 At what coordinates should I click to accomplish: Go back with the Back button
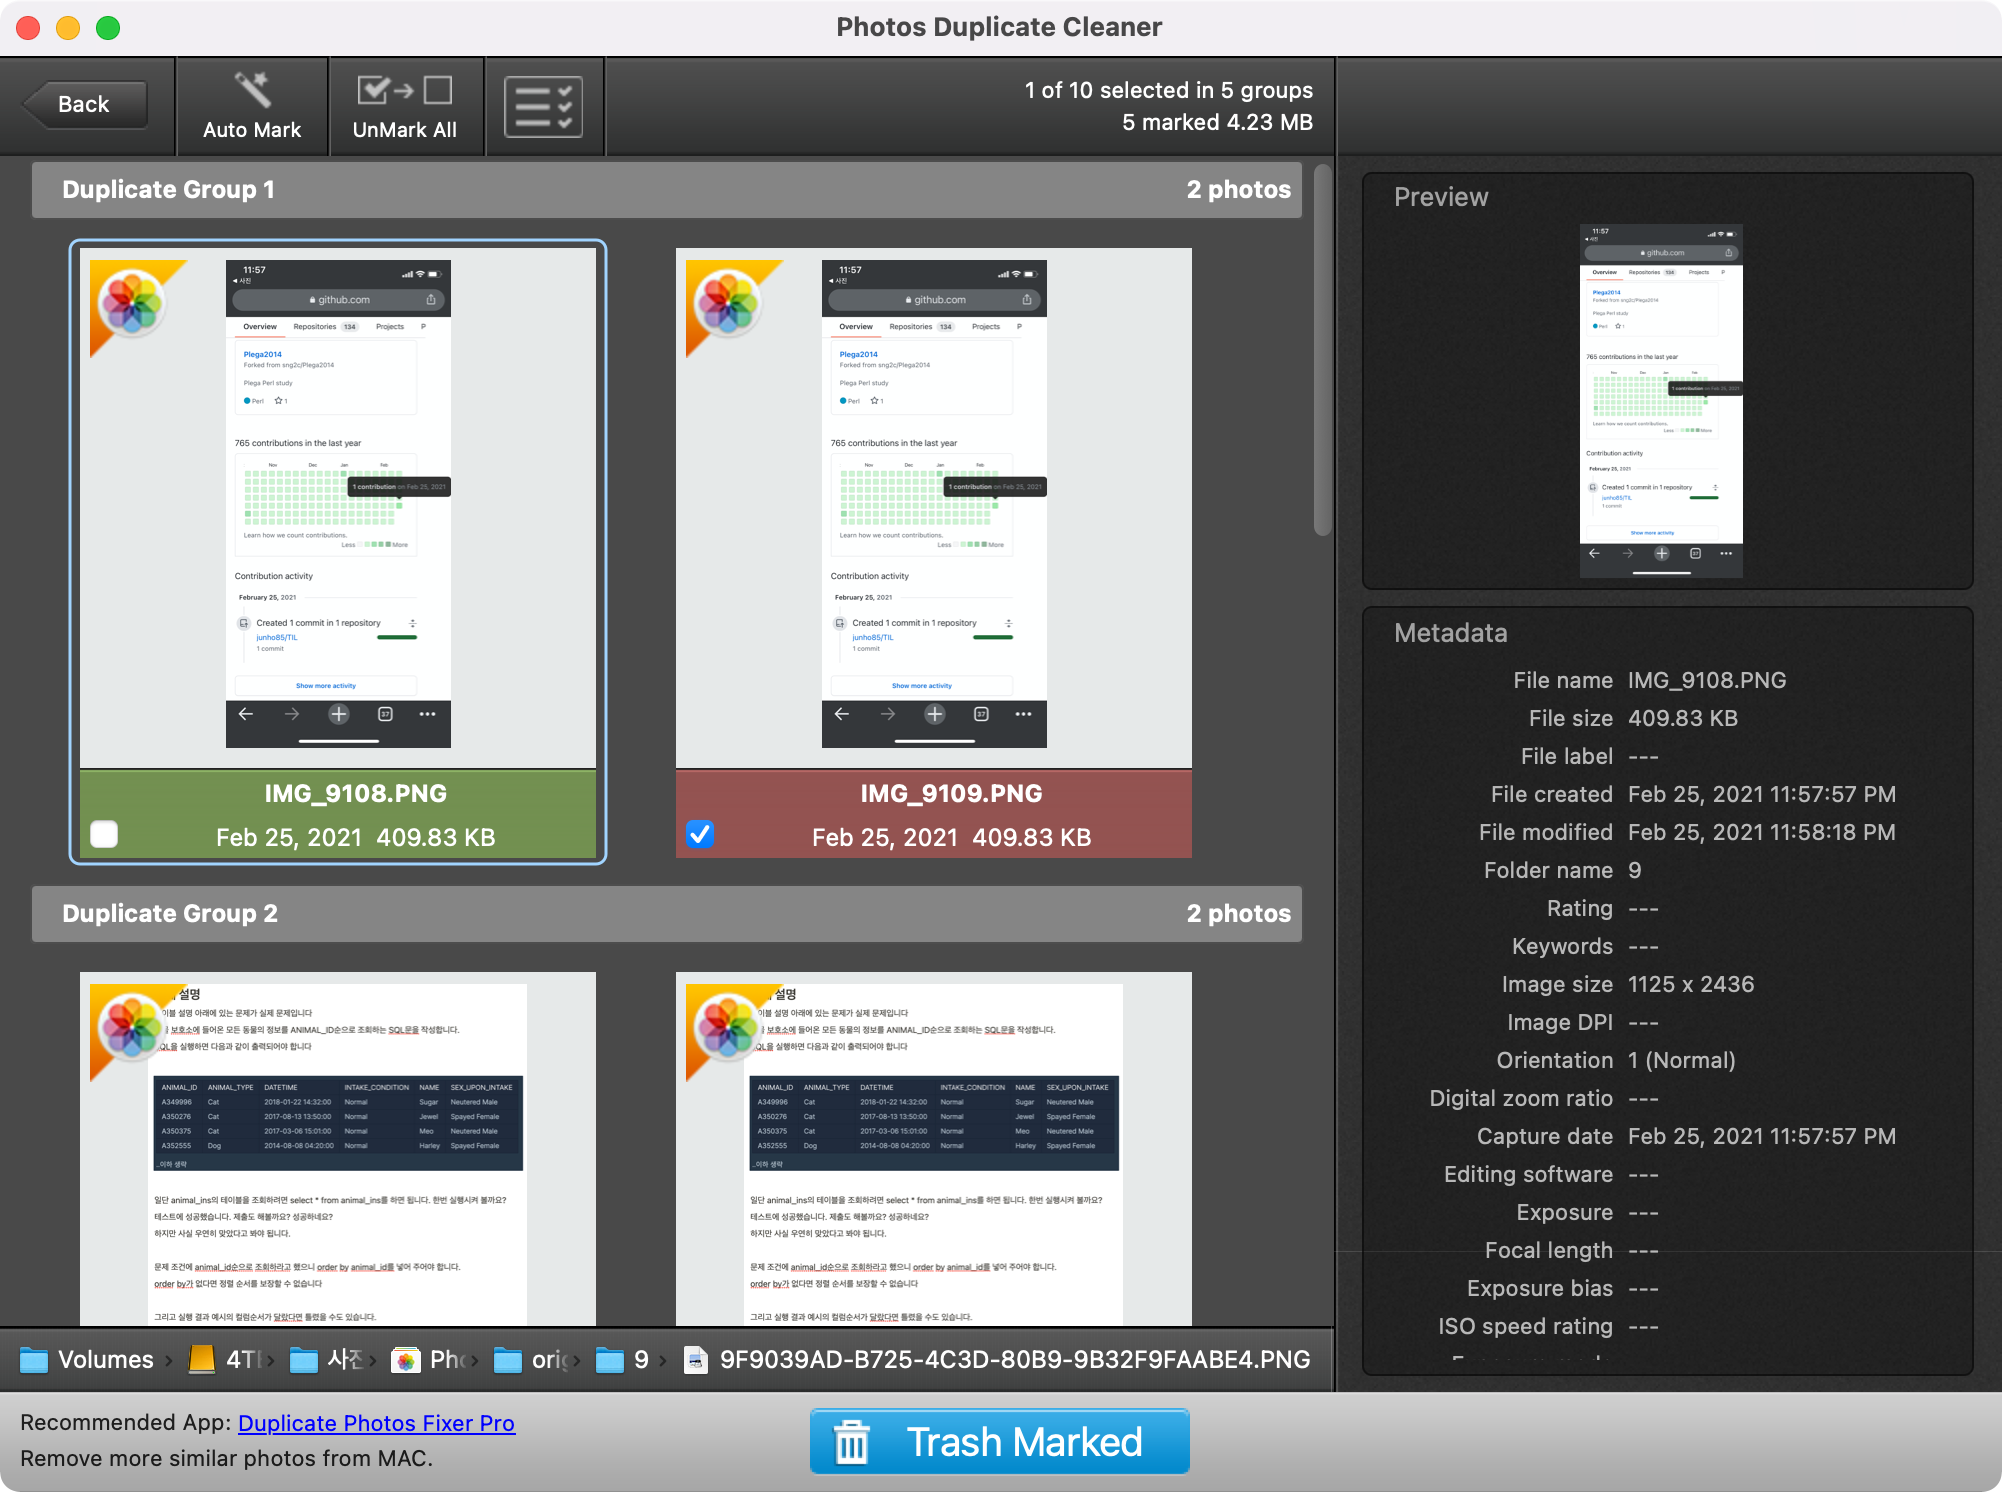tap(84, 105)
